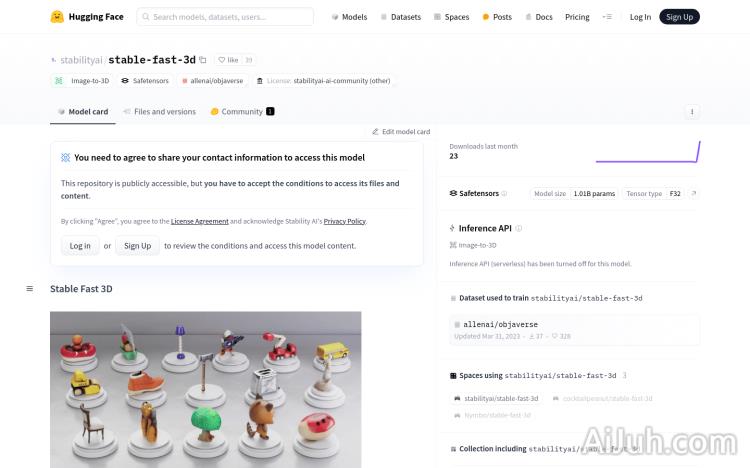Open the table of contents icon
The image size is (750, 468).
click(x=30, y=289)
